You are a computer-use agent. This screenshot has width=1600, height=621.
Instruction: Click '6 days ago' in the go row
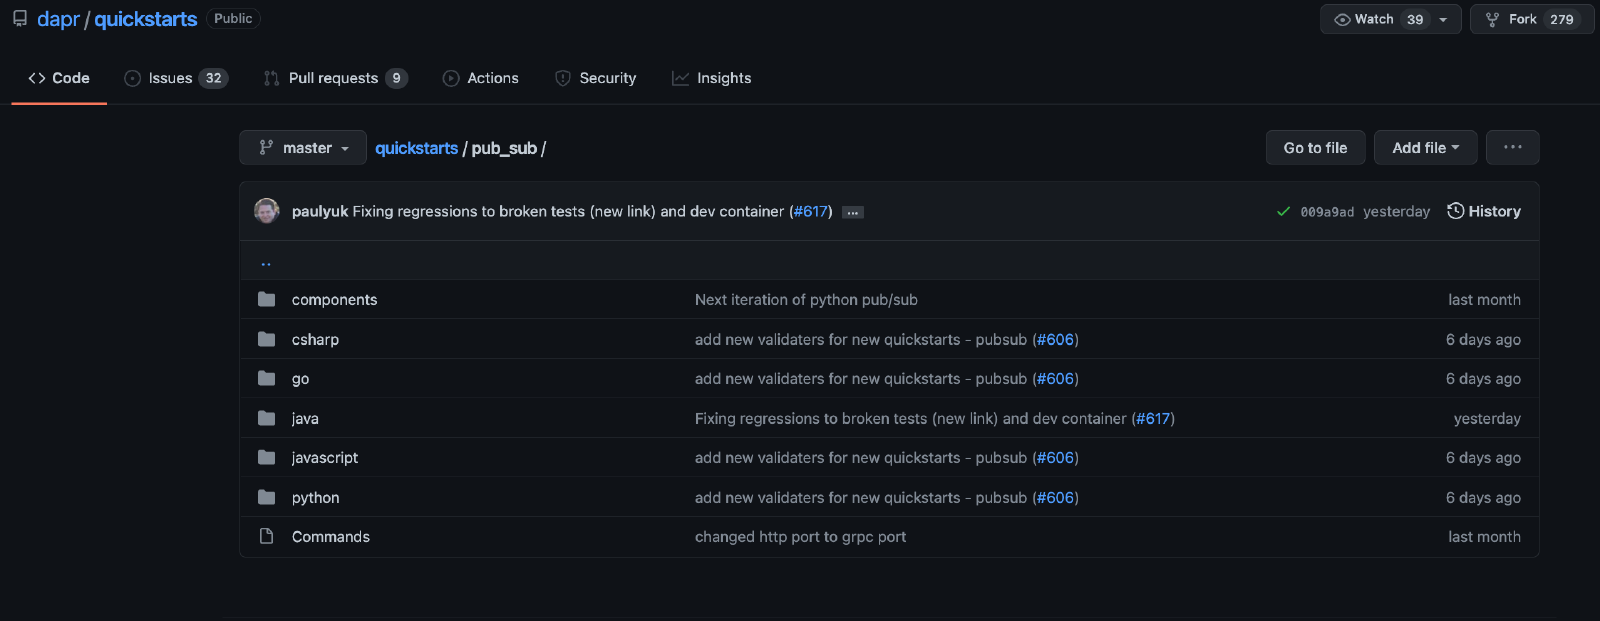(1483, 379)
